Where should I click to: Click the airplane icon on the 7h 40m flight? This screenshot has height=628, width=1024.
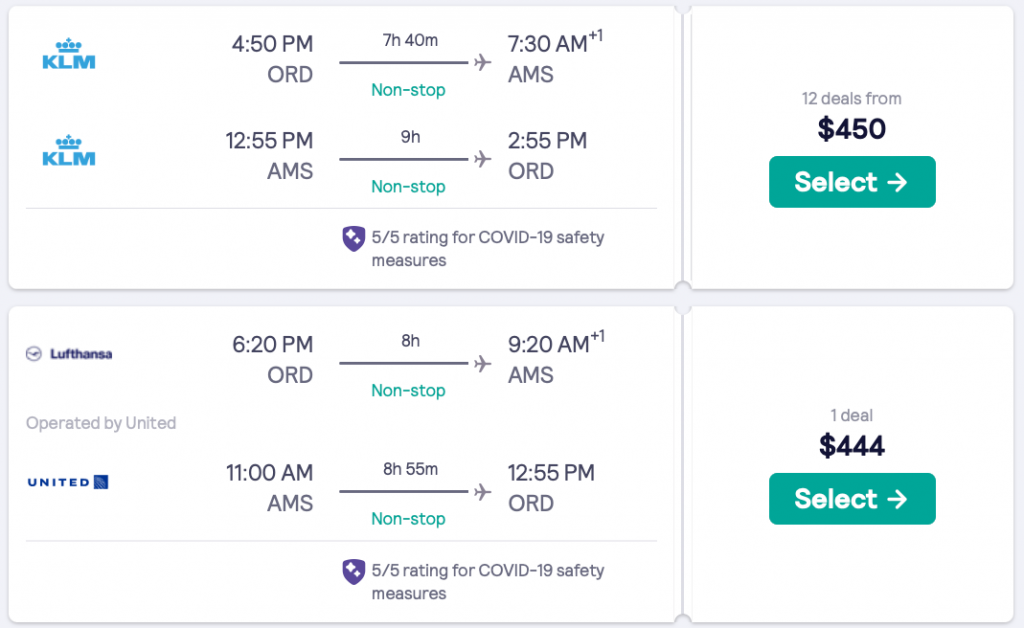484,63
